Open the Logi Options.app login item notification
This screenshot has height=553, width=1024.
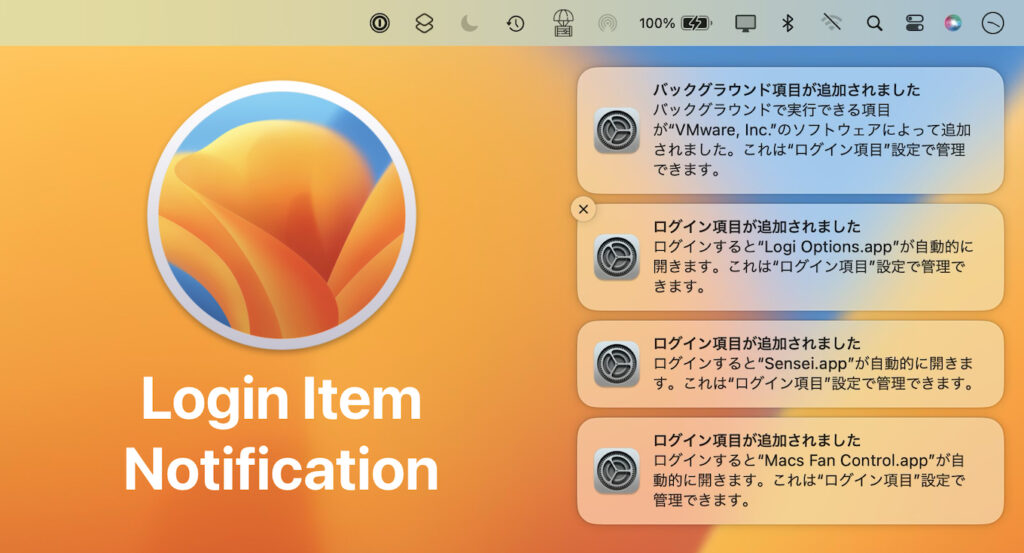(x=790, y=257)
